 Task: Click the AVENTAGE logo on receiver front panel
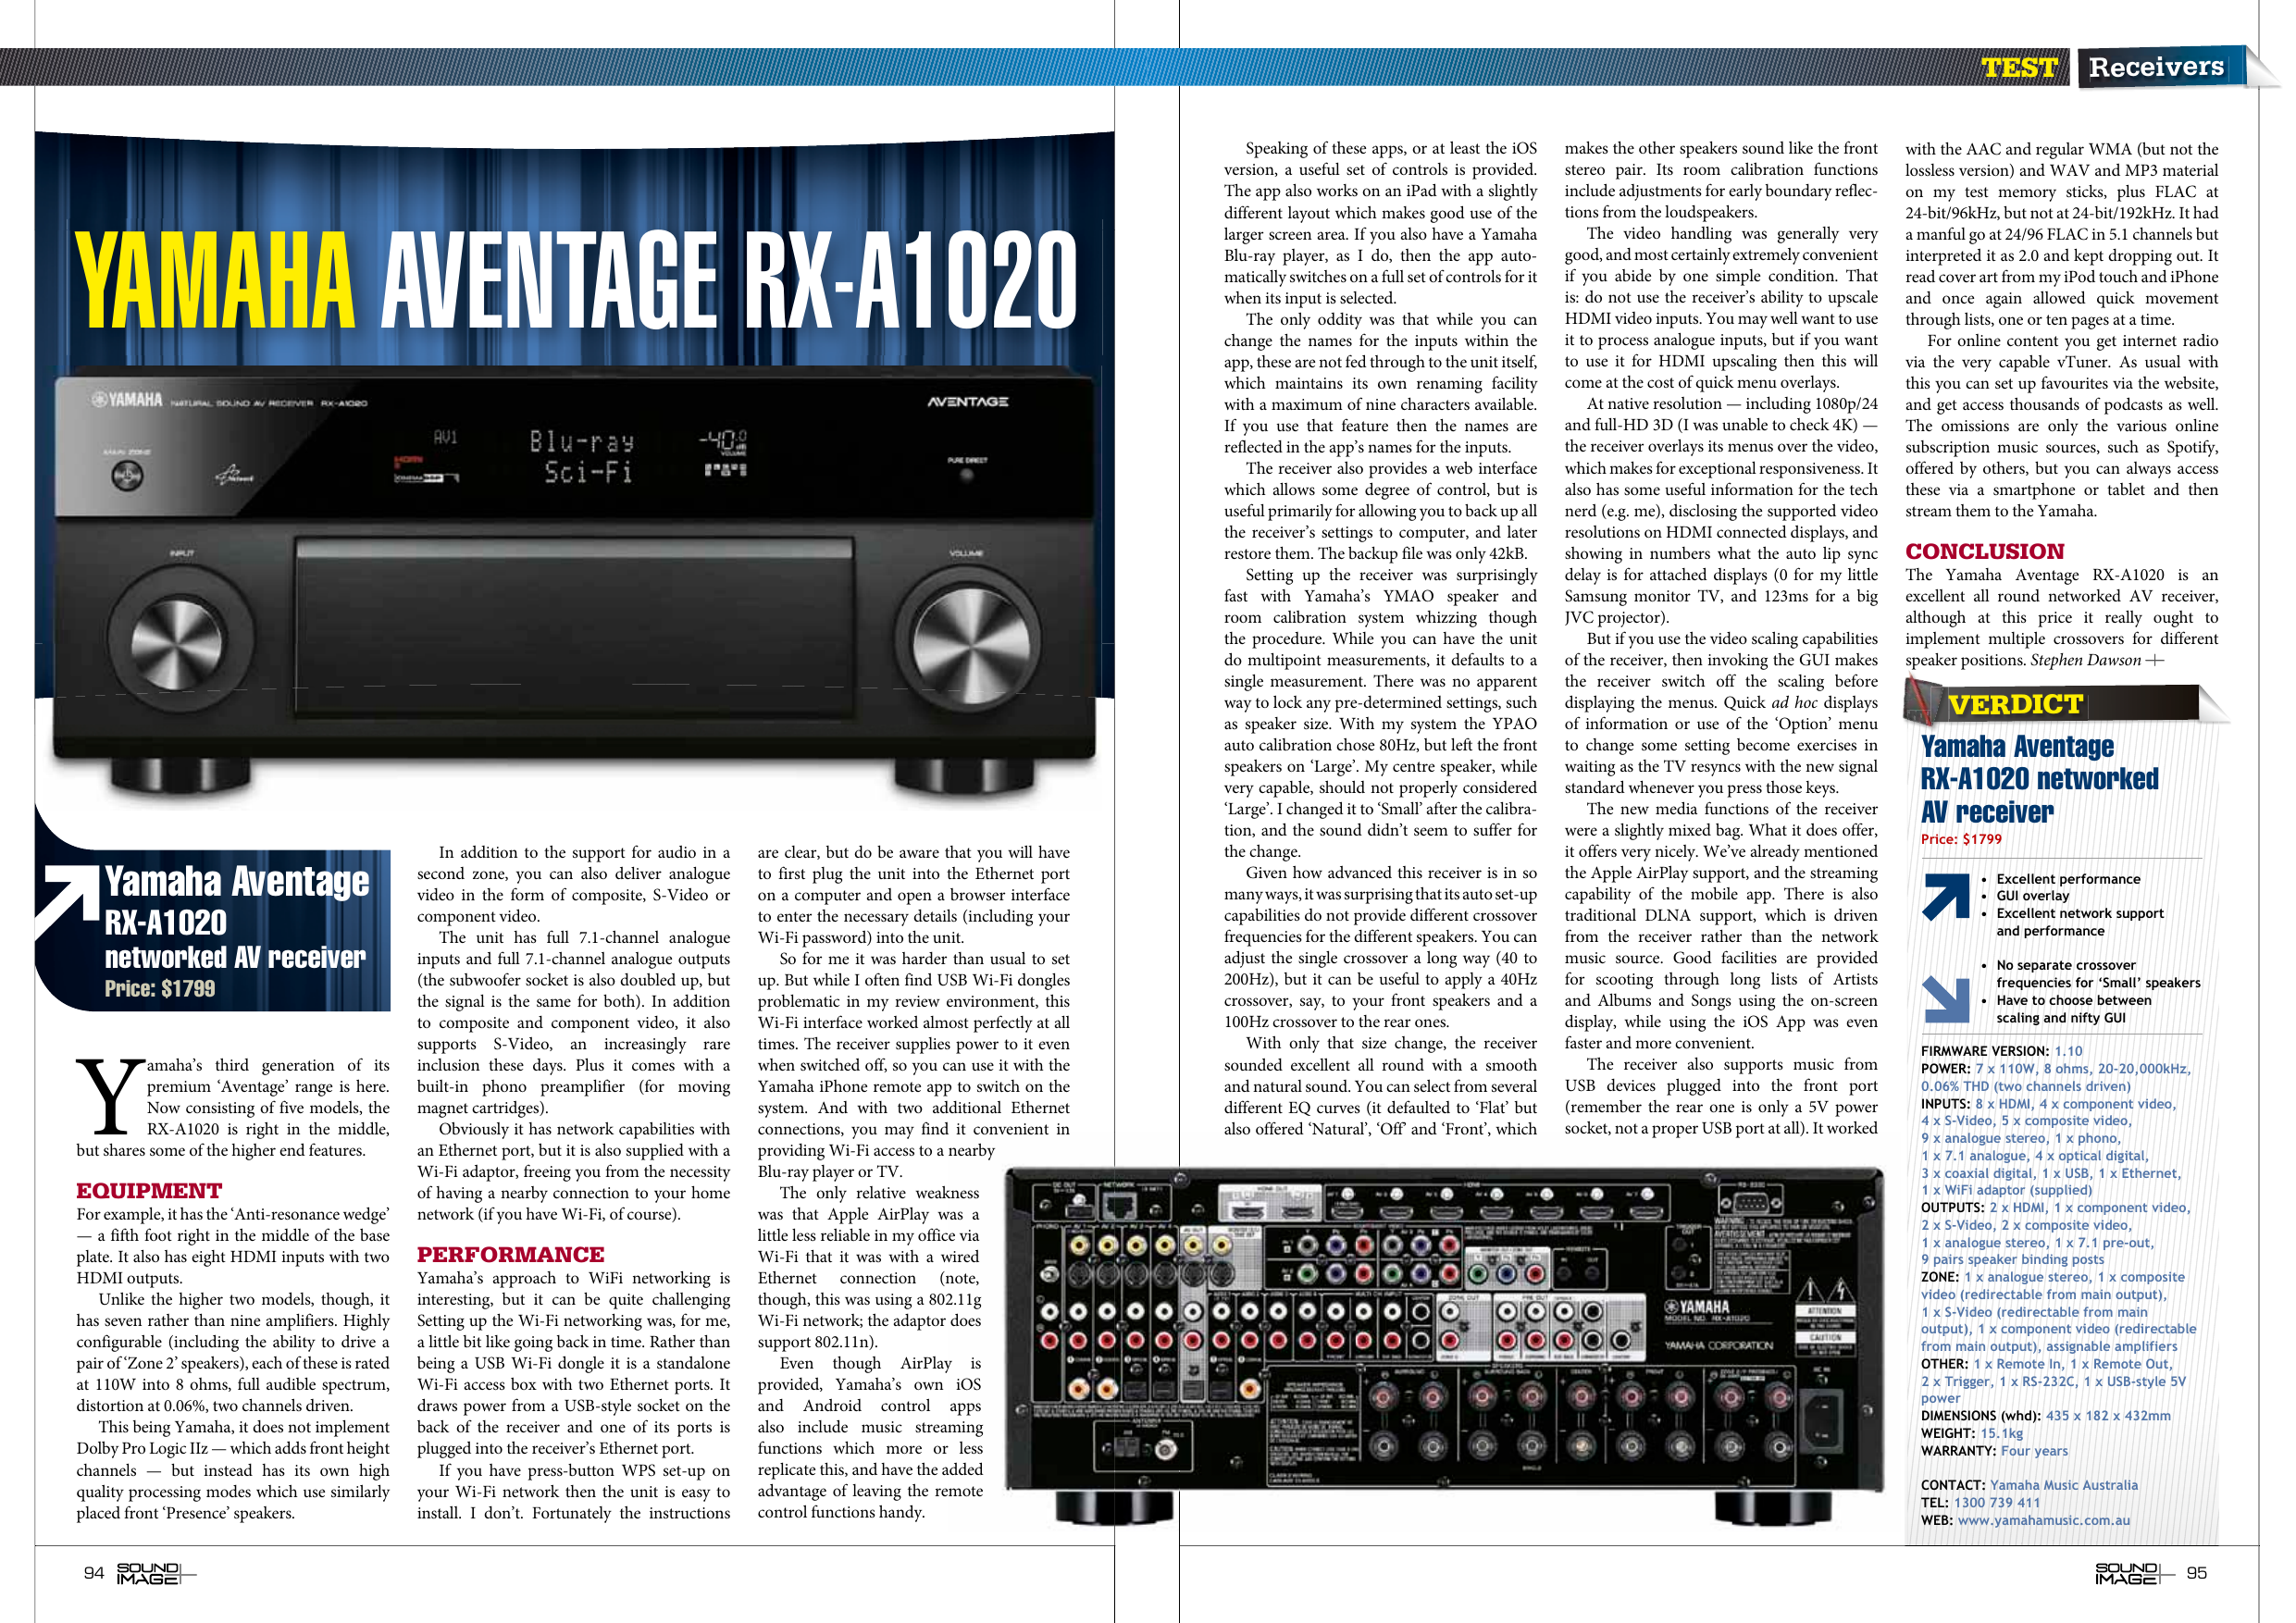(x=967, y=402)
